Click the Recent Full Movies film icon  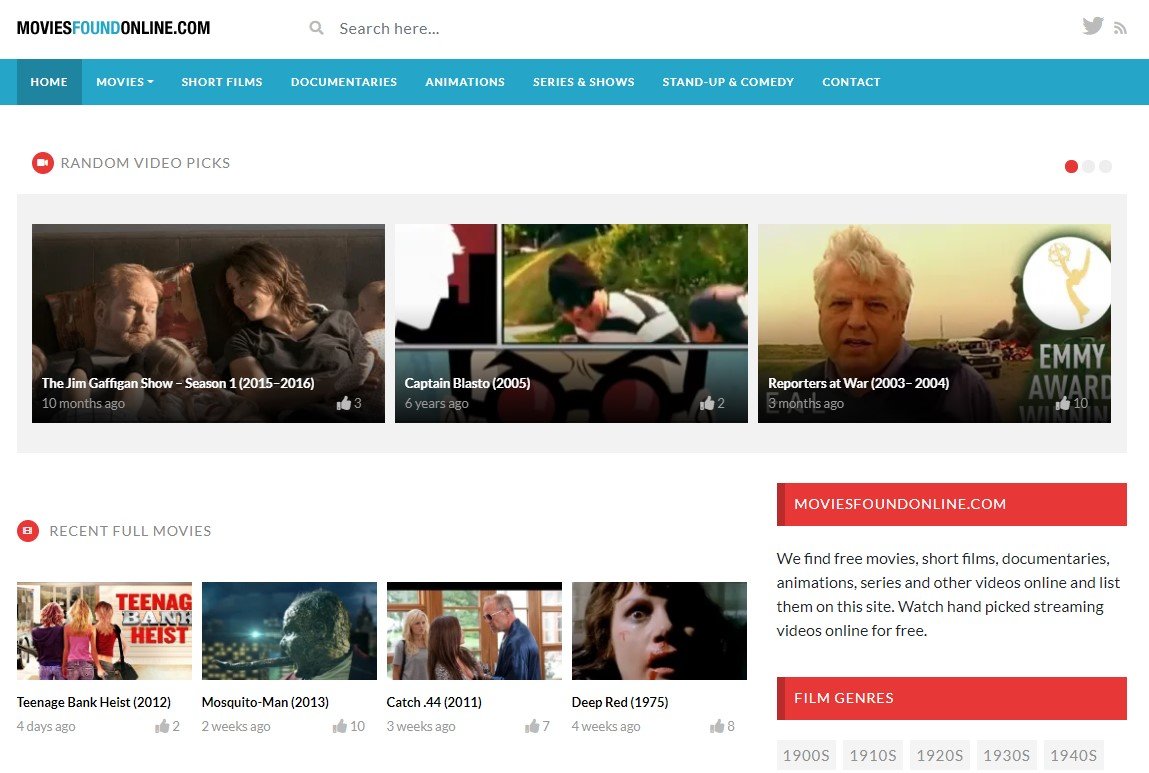28,530
